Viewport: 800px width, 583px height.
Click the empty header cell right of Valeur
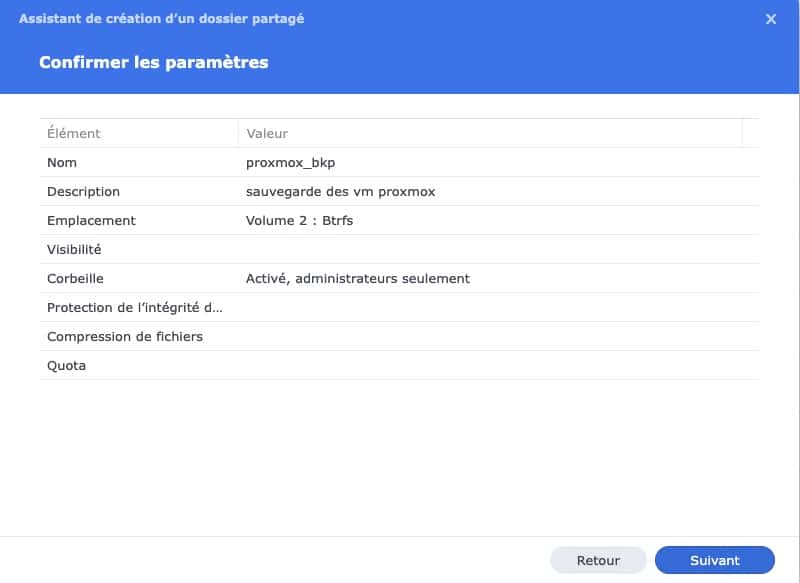(x=750, y=133)
